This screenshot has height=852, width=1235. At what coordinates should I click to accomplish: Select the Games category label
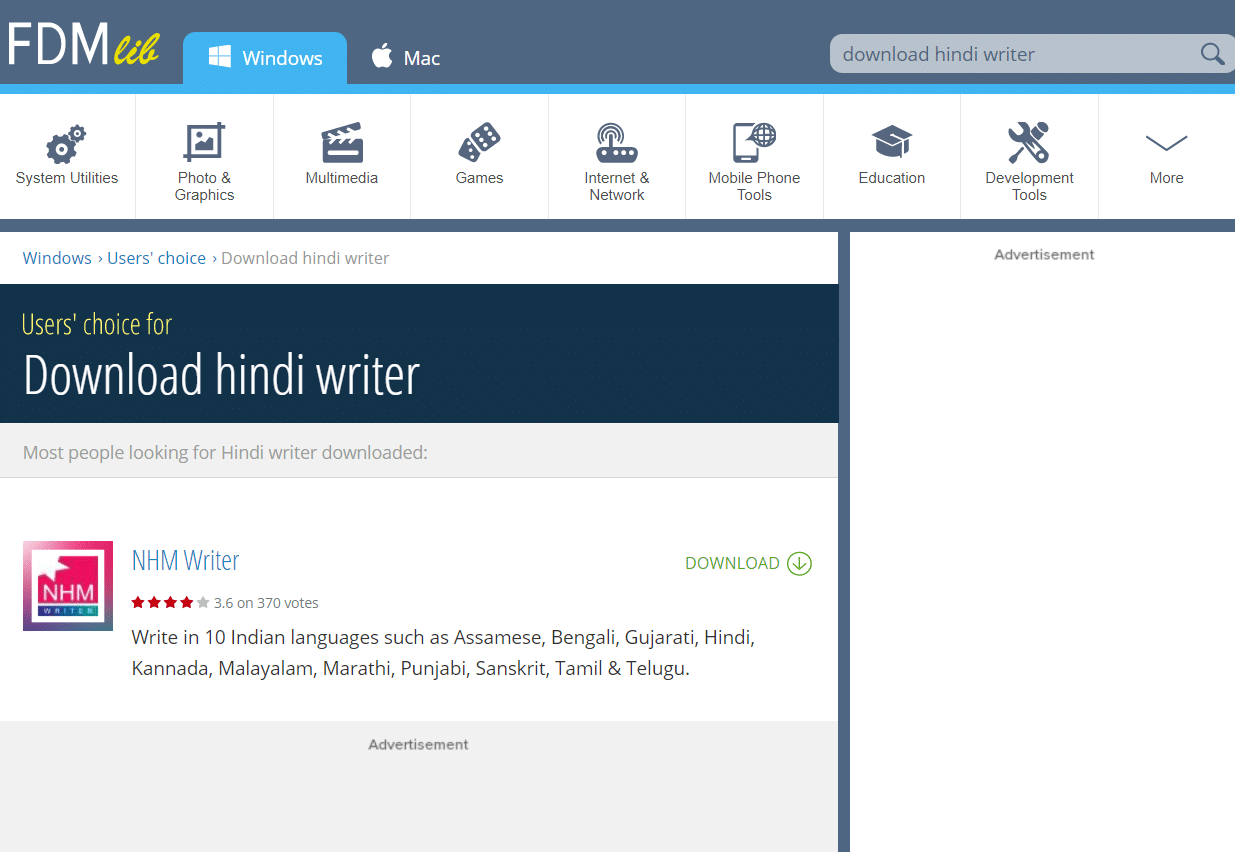pyautogui.click(x=479, y=178)
